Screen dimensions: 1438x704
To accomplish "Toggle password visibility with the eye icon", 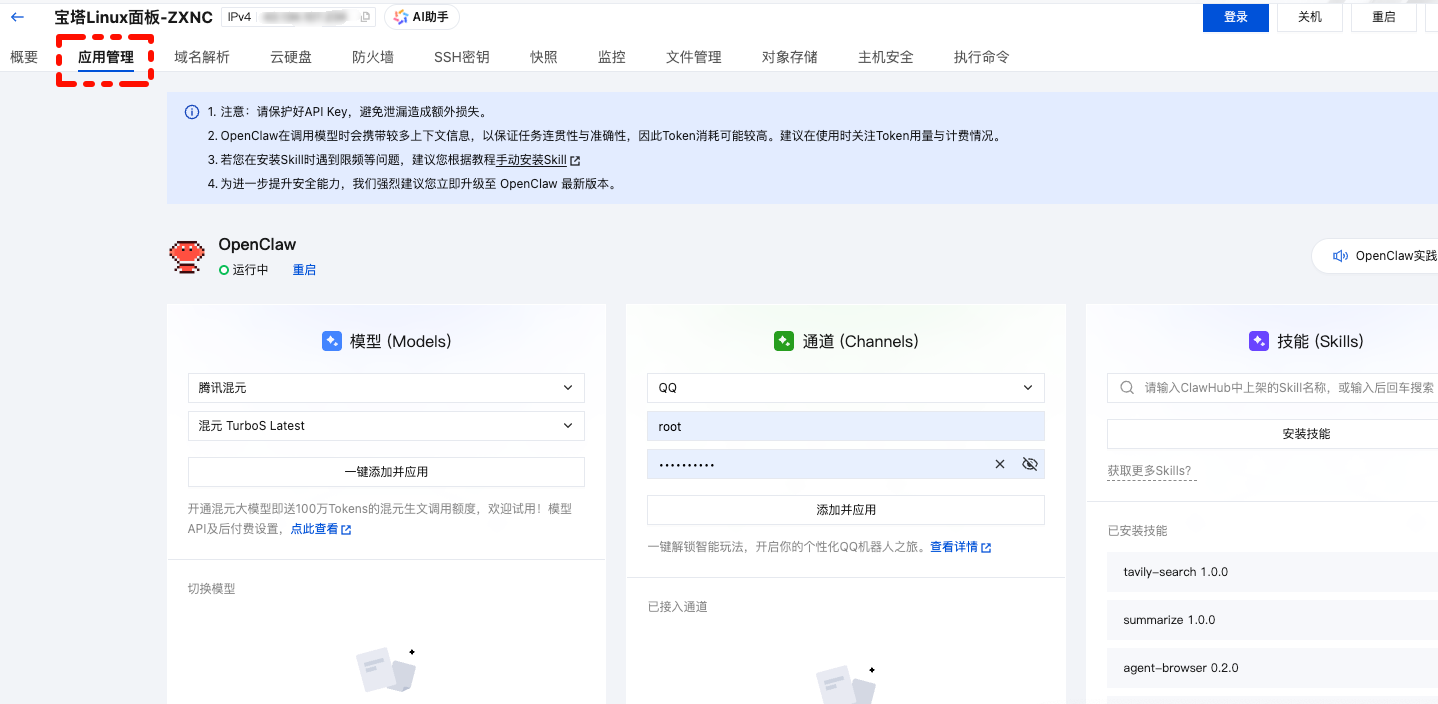I will [1030, 463].
